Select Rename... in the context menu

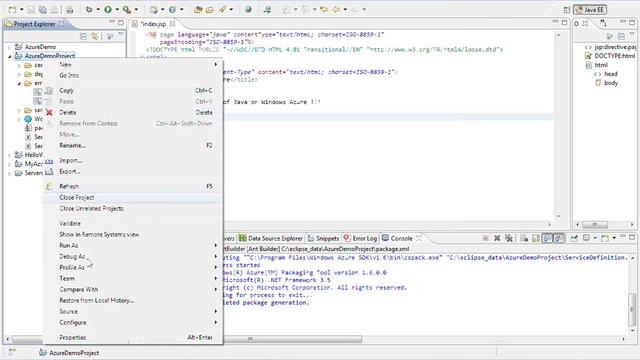click(132, 146)
